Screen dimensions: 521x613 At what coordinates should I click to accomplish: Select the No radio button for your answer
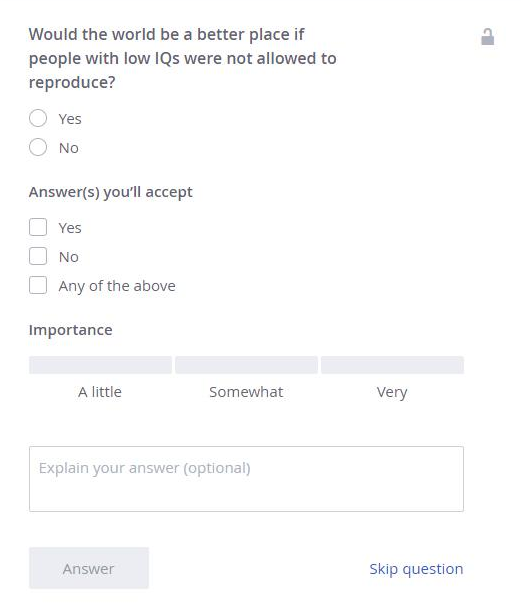[x=38, y=147]
